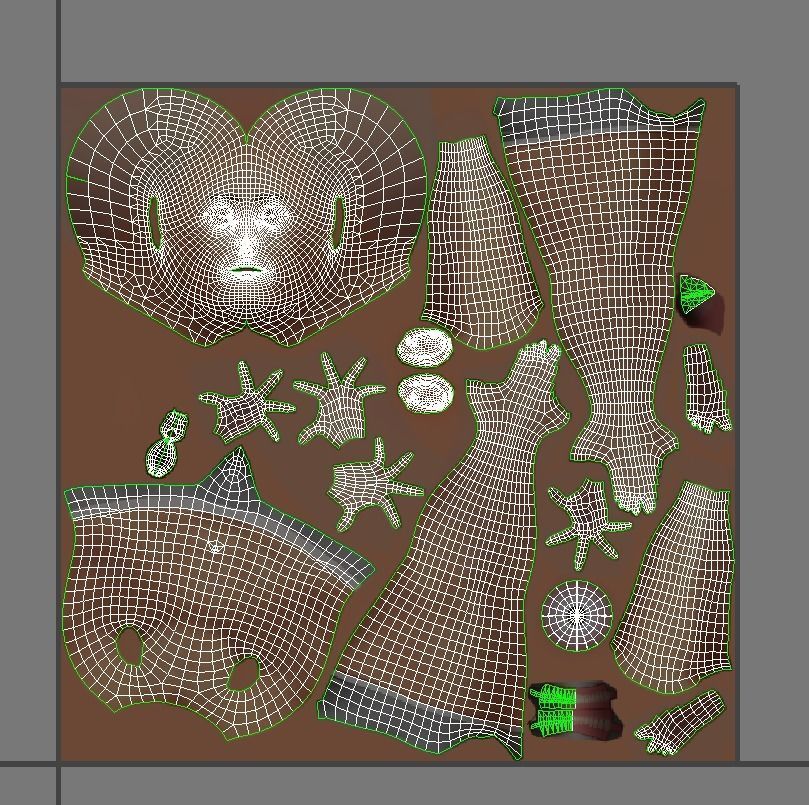Click the gray pointed flap on torso shell
The height and width of the screenshot is (805, 809).
point(231,475)
